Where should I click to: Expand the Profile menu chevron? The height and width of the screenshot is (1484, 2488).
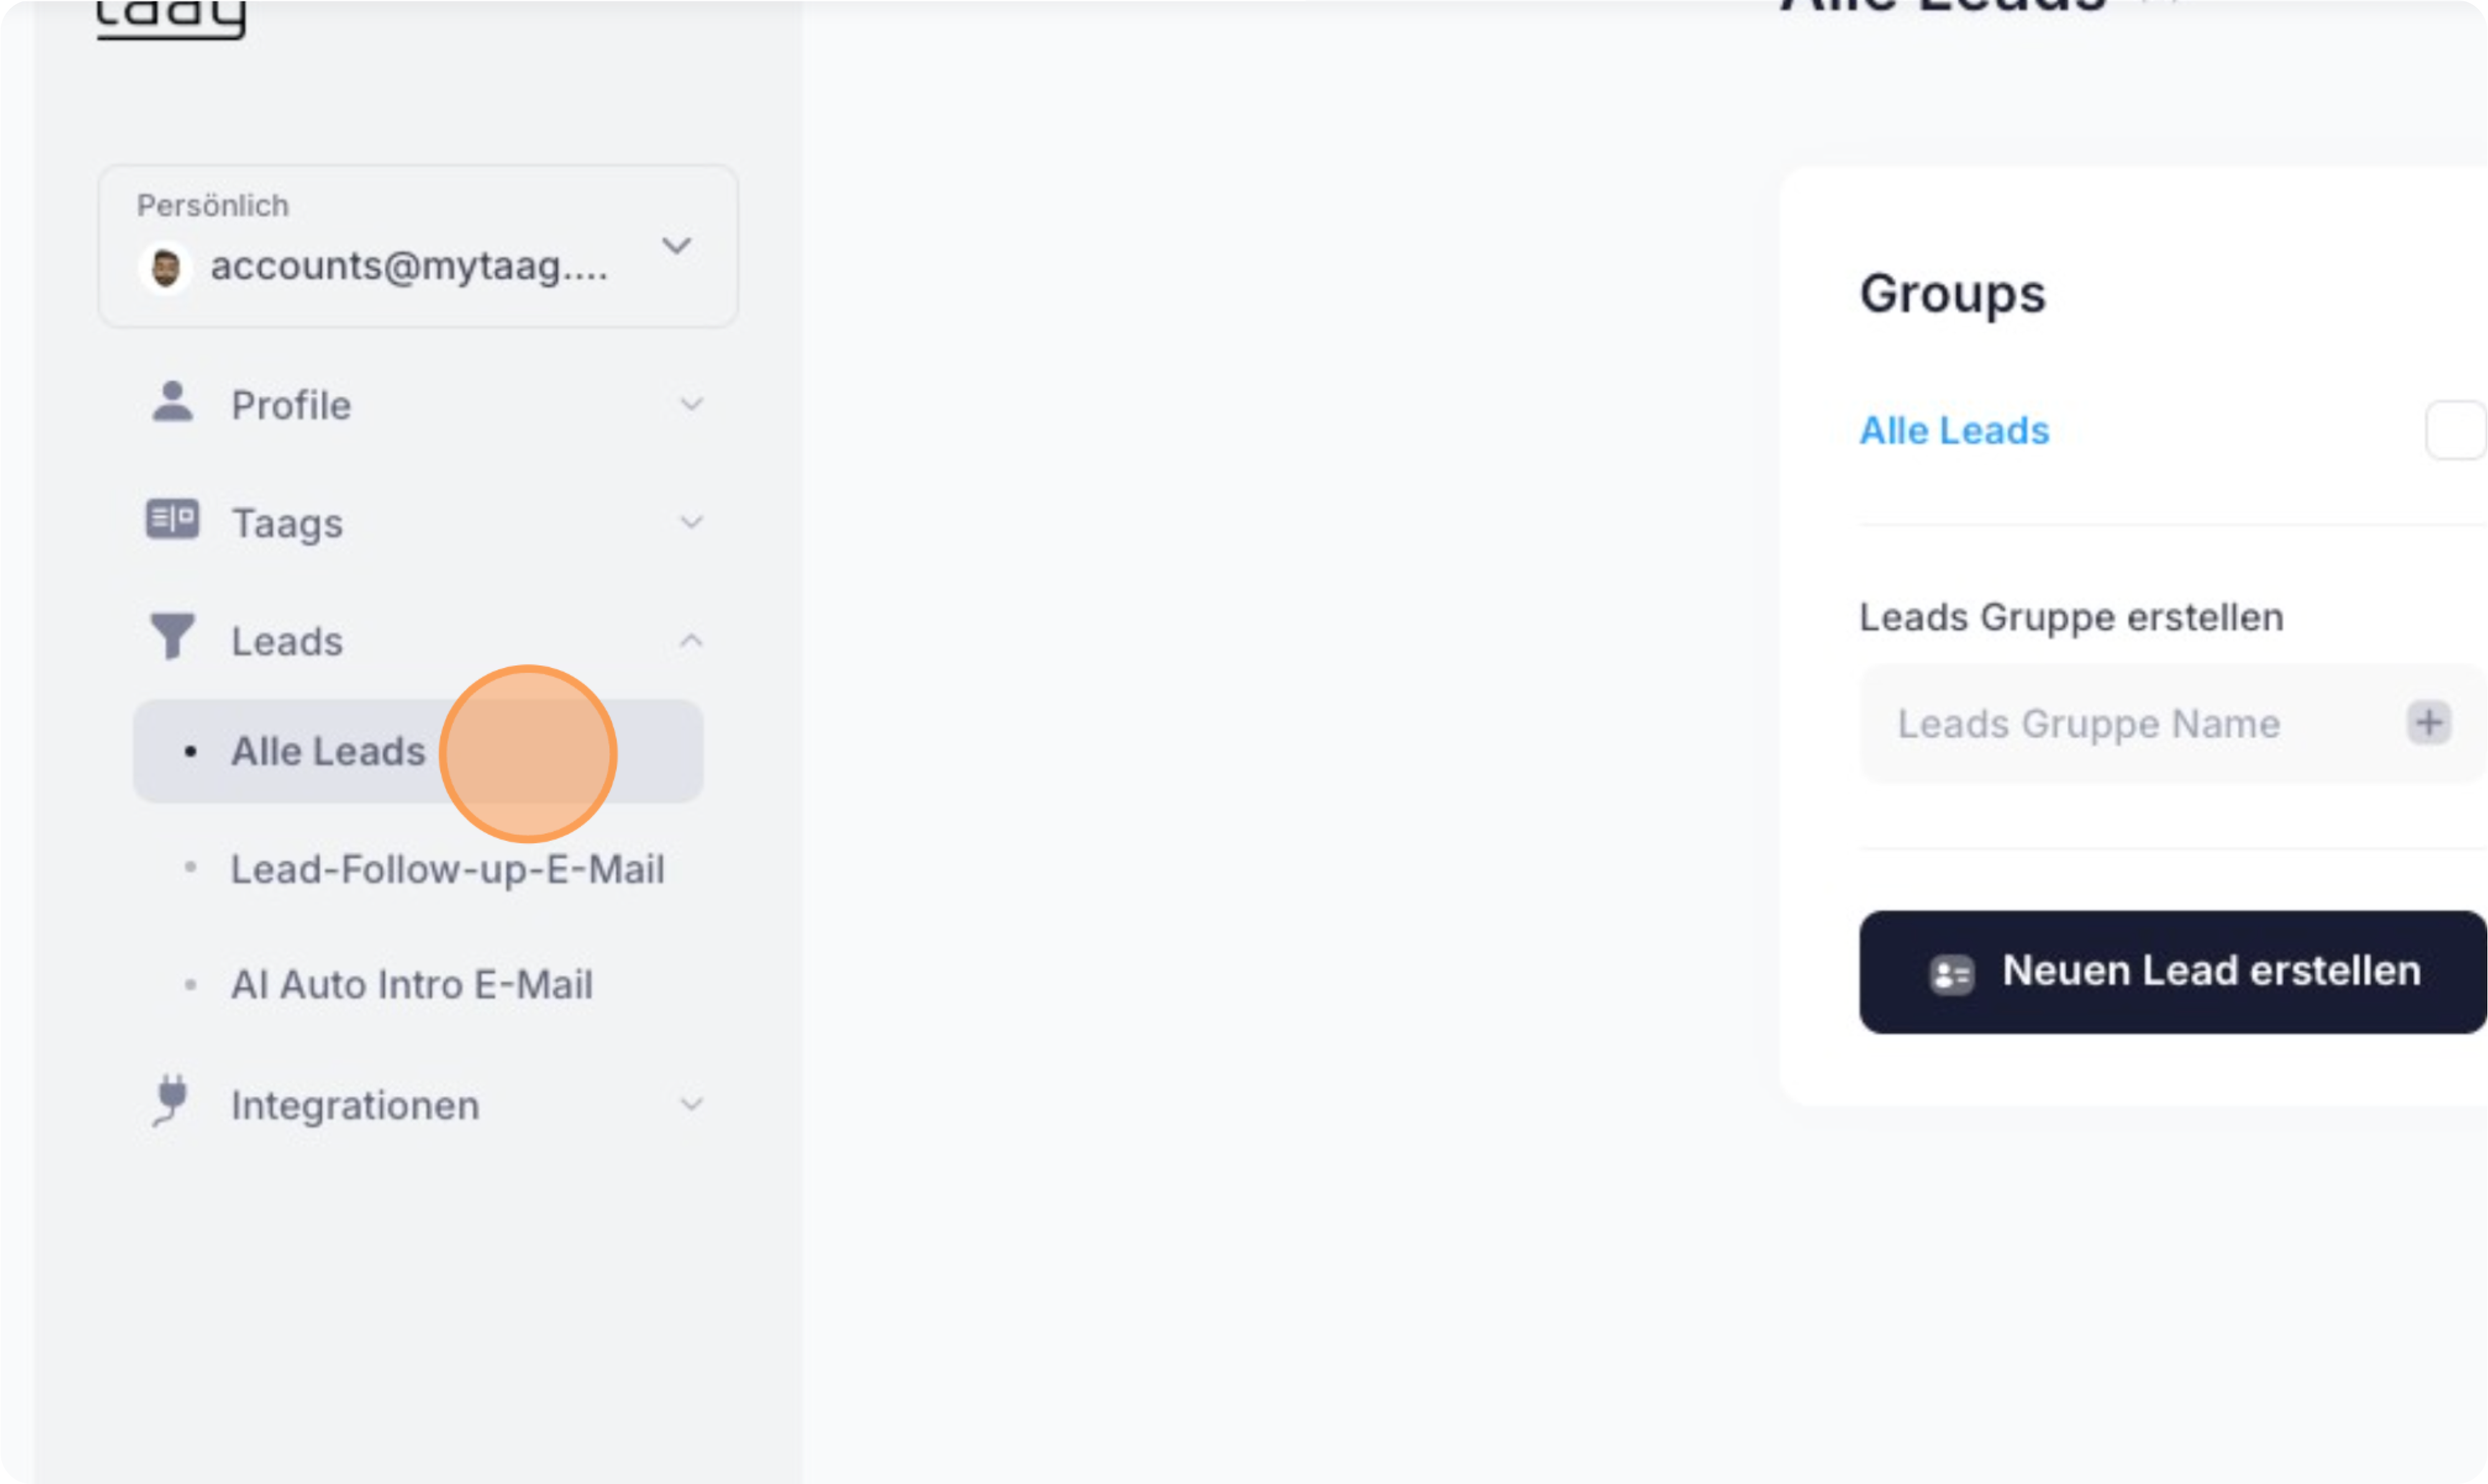[691, 405]
